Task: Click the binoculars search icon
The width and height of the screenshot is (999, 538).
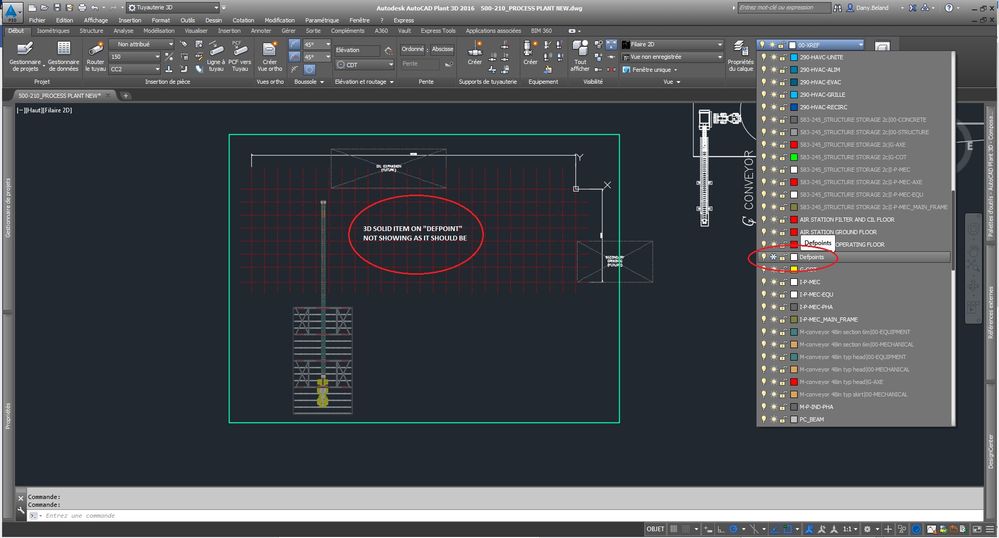Action: pyautogui.click(x=837, y=8)
